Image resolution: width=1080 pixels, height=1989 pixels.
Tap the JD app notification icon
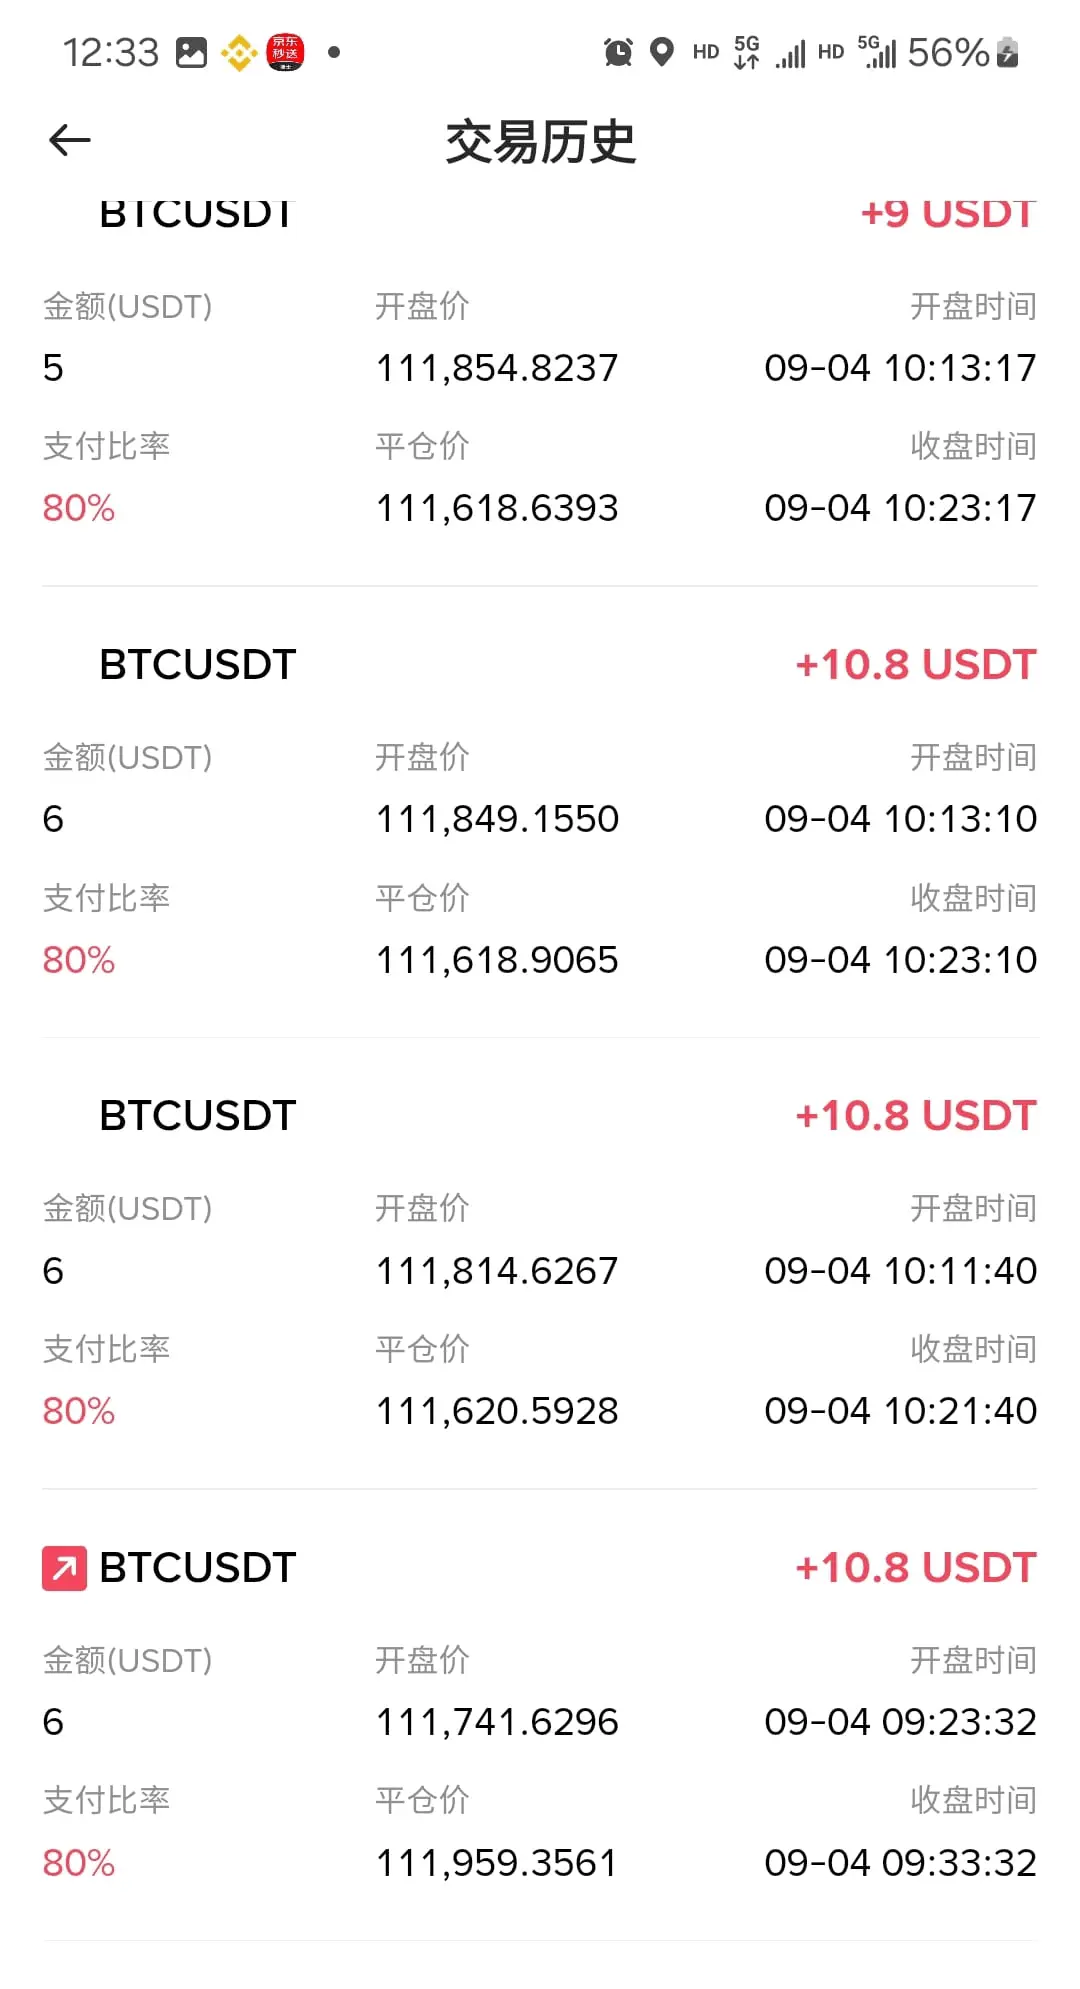click(x=286, y=52)
